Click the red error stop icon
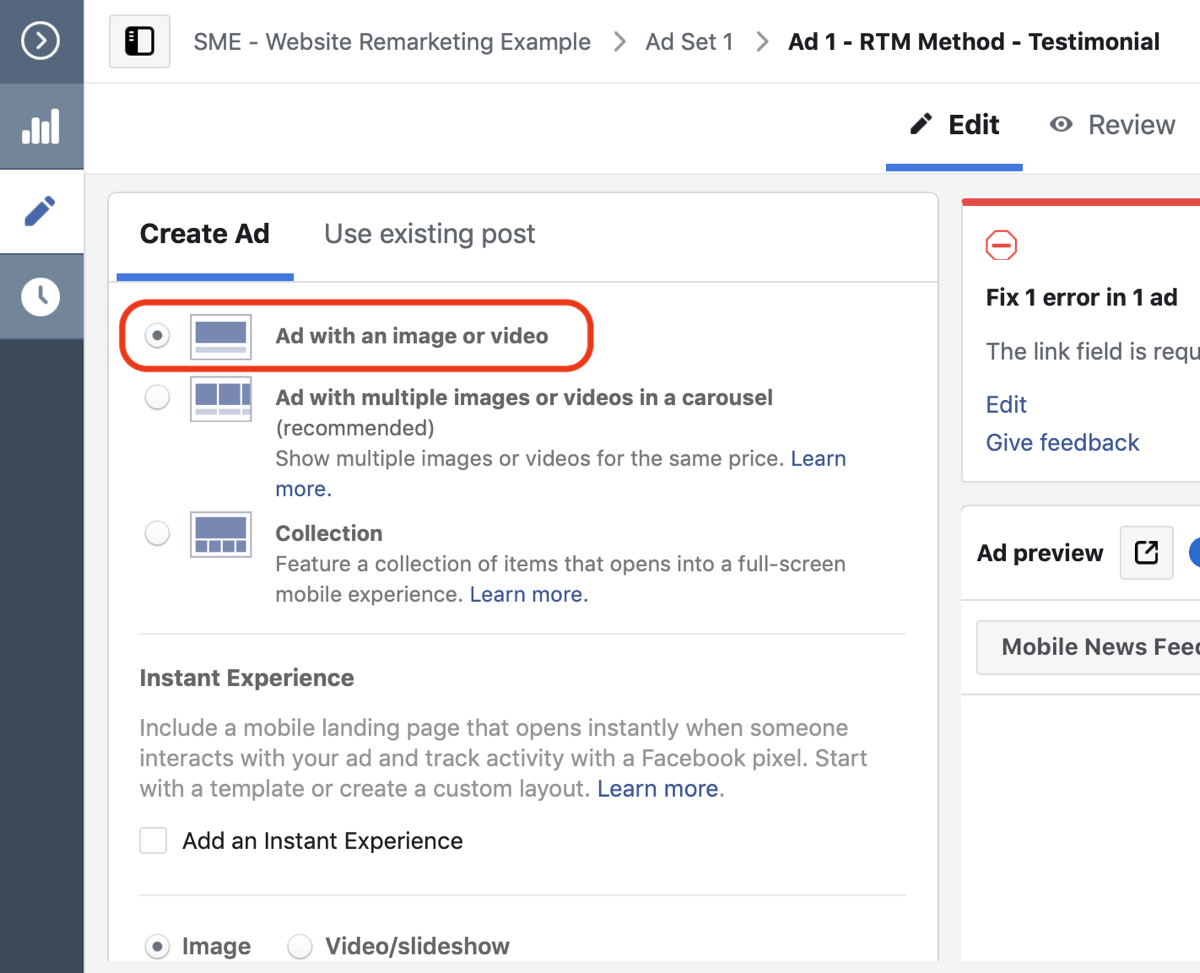Viewport: 1200px width, 973px height. click(x=1001, y=245)
